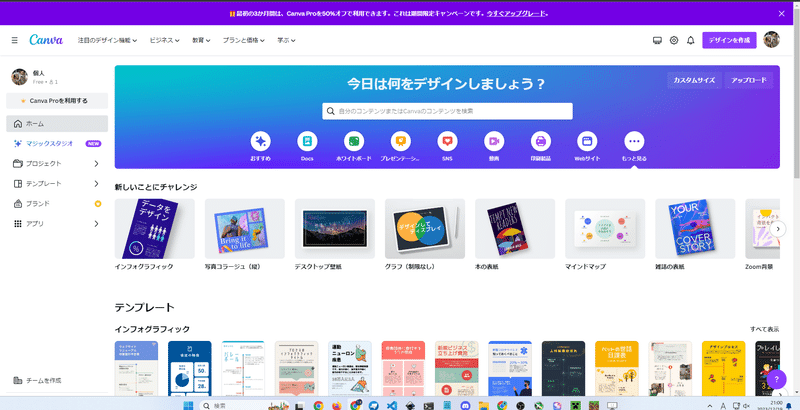The width and height of the screenshot is (800, 410).
Task: Open テンプレート in the sidebar
Action: 57,184
